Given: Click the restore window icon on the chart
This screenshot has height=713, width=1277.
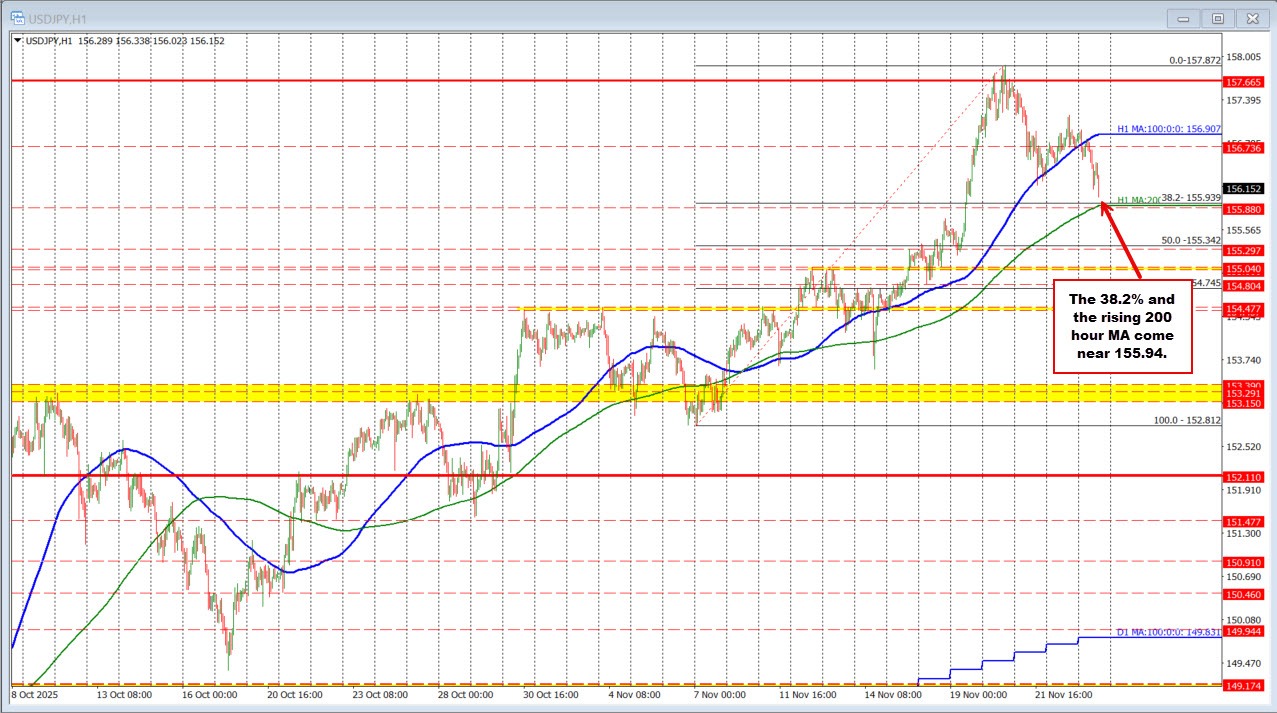Looking at the screenshot, I should [1217, 18].
